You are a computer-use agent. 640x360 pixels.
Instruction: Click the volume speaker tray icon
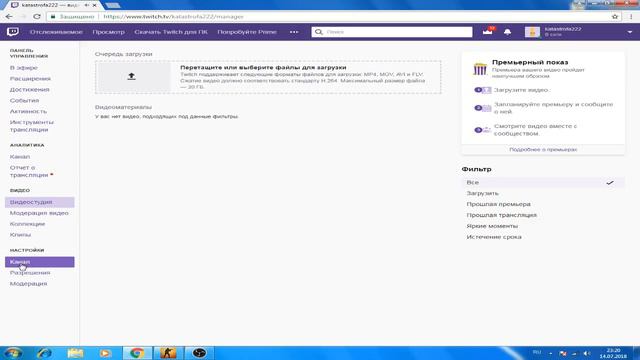[587, 353]
